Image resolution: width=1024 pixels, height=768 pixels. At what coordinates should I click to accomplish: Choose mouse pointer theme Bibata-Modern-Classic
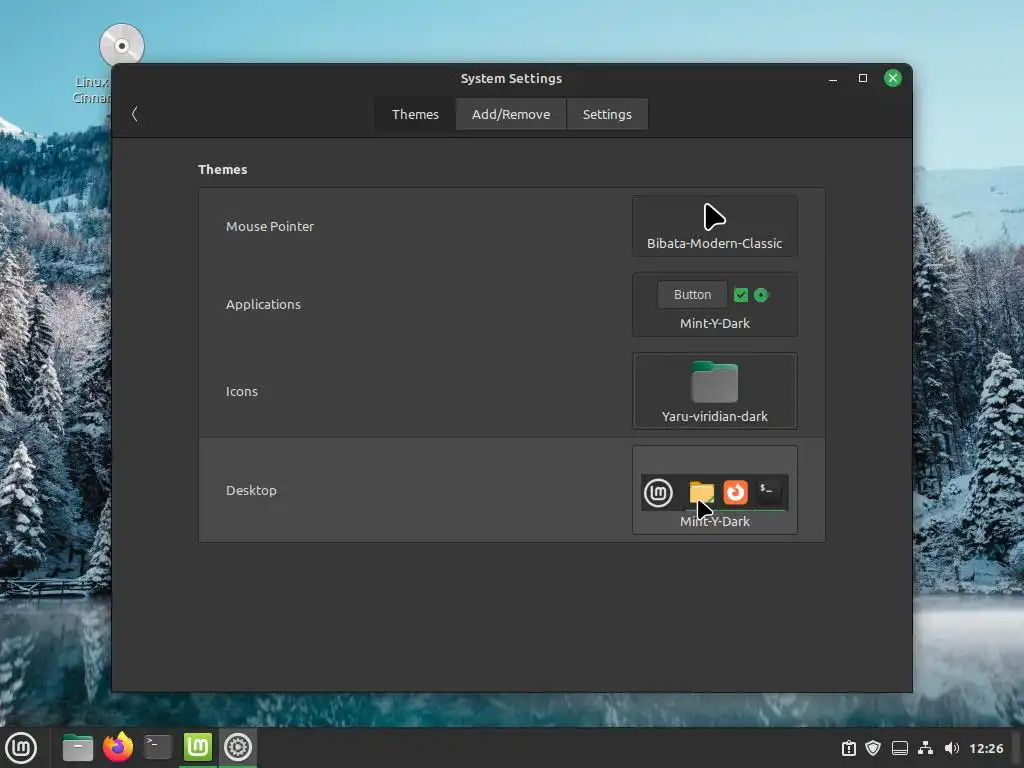tap(714, 226)
